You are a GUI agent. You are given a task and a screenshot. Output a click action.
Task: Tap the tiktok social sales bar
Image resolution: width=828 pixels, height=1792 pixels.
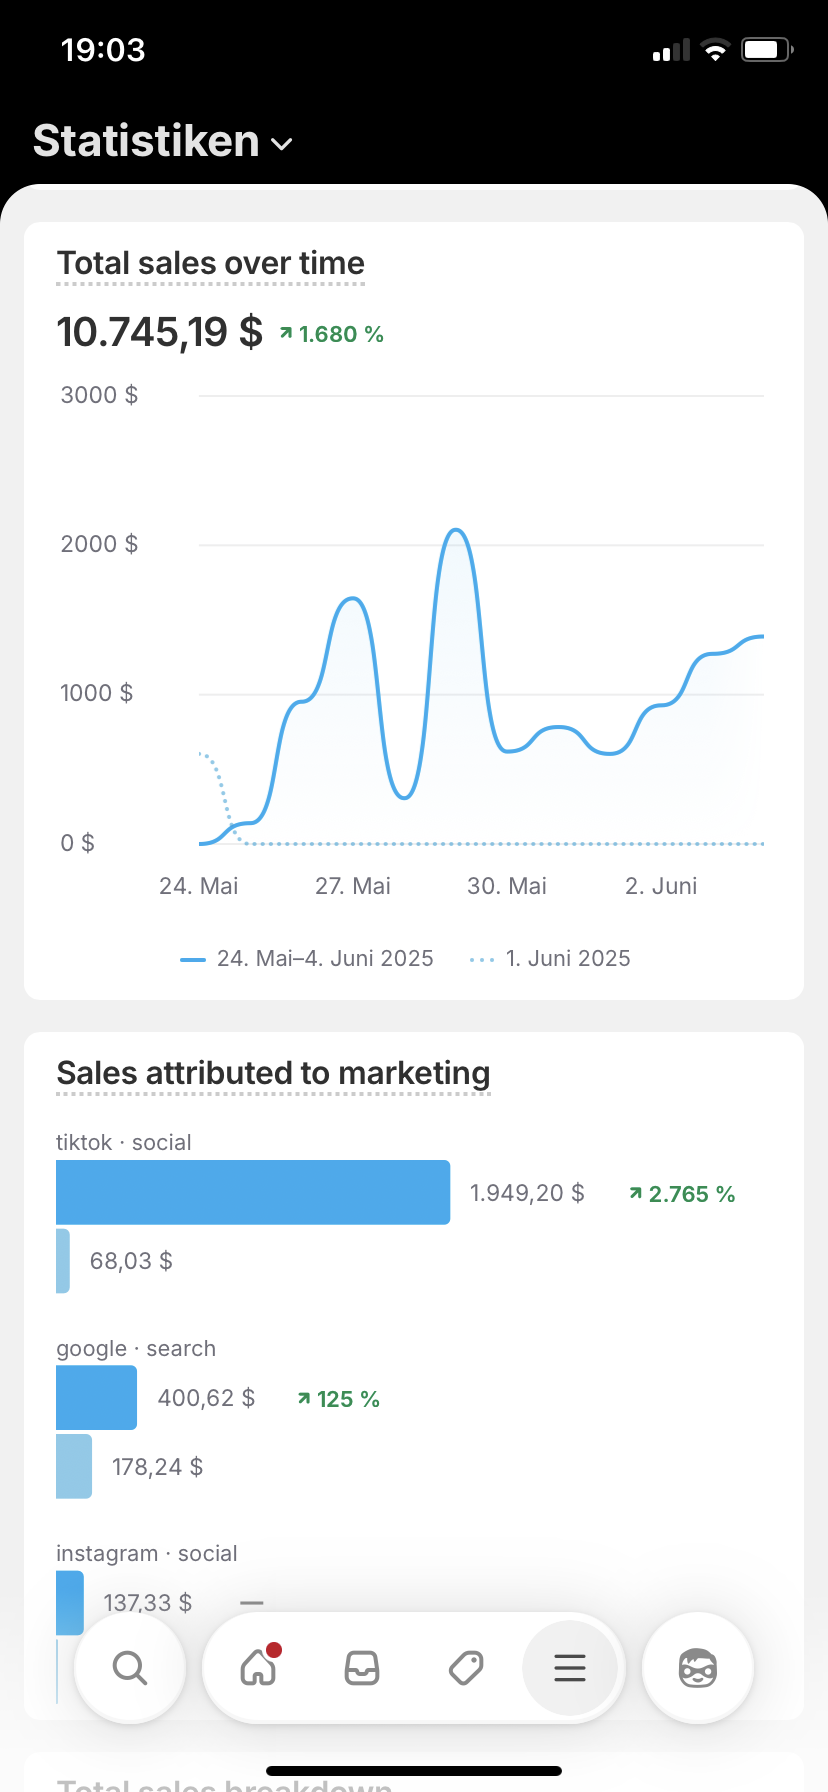tap(253, 1192)
